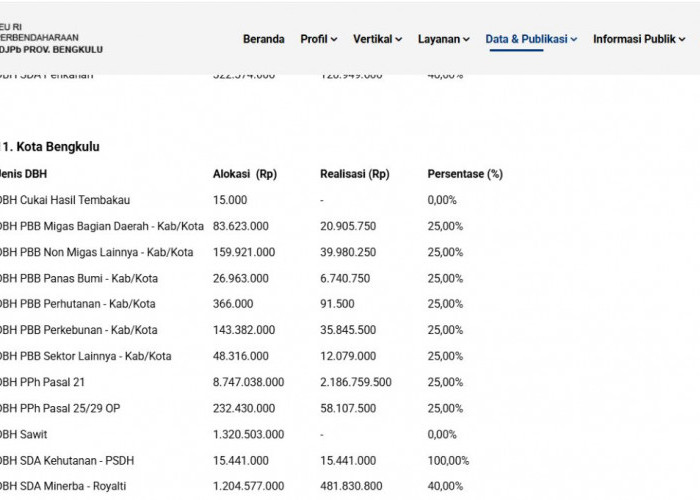The image size is (700, 500).
Task: Click the 8.747.038.000 allocation value
Action: 248,382
